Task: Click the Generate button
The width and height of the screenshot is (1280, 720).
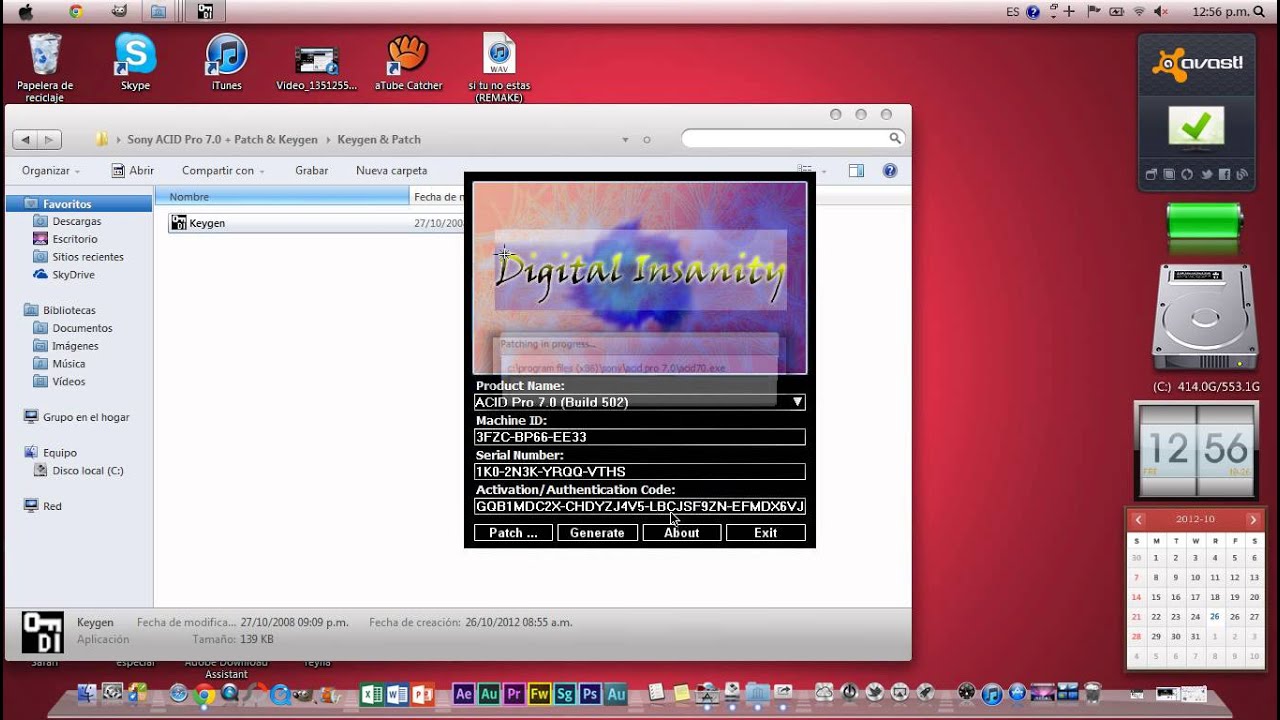Action: (597, 533)
